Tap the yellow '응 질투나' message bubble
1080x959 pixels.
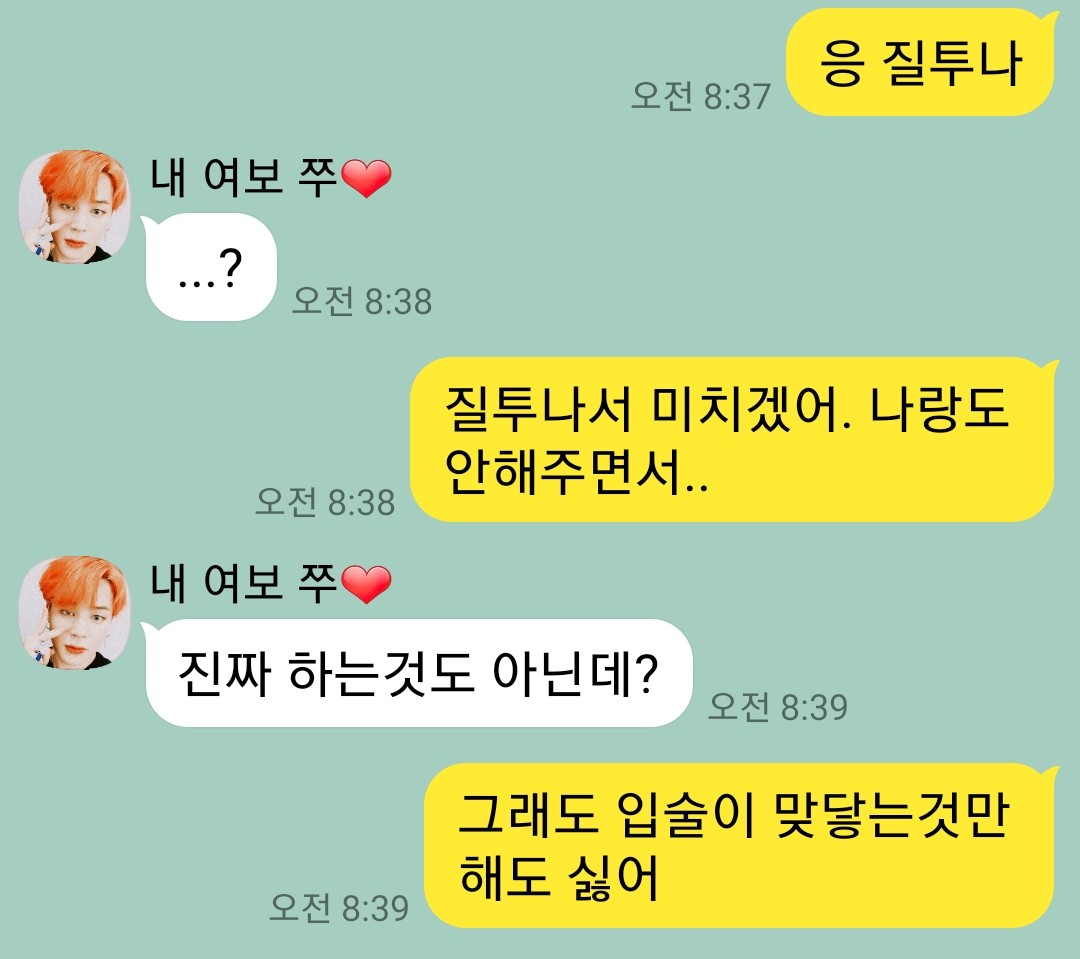921,62
